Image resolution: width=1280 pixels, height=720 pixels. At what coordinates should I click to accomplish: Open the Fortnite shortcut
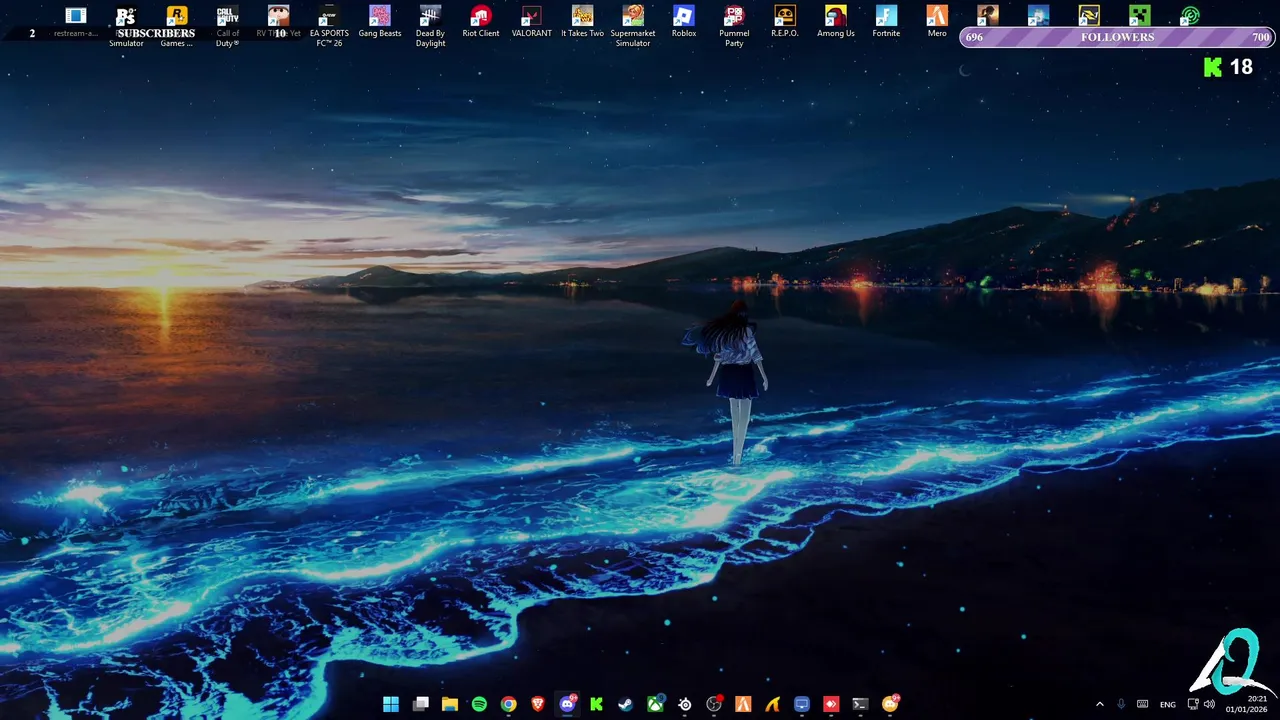[886, 22]
